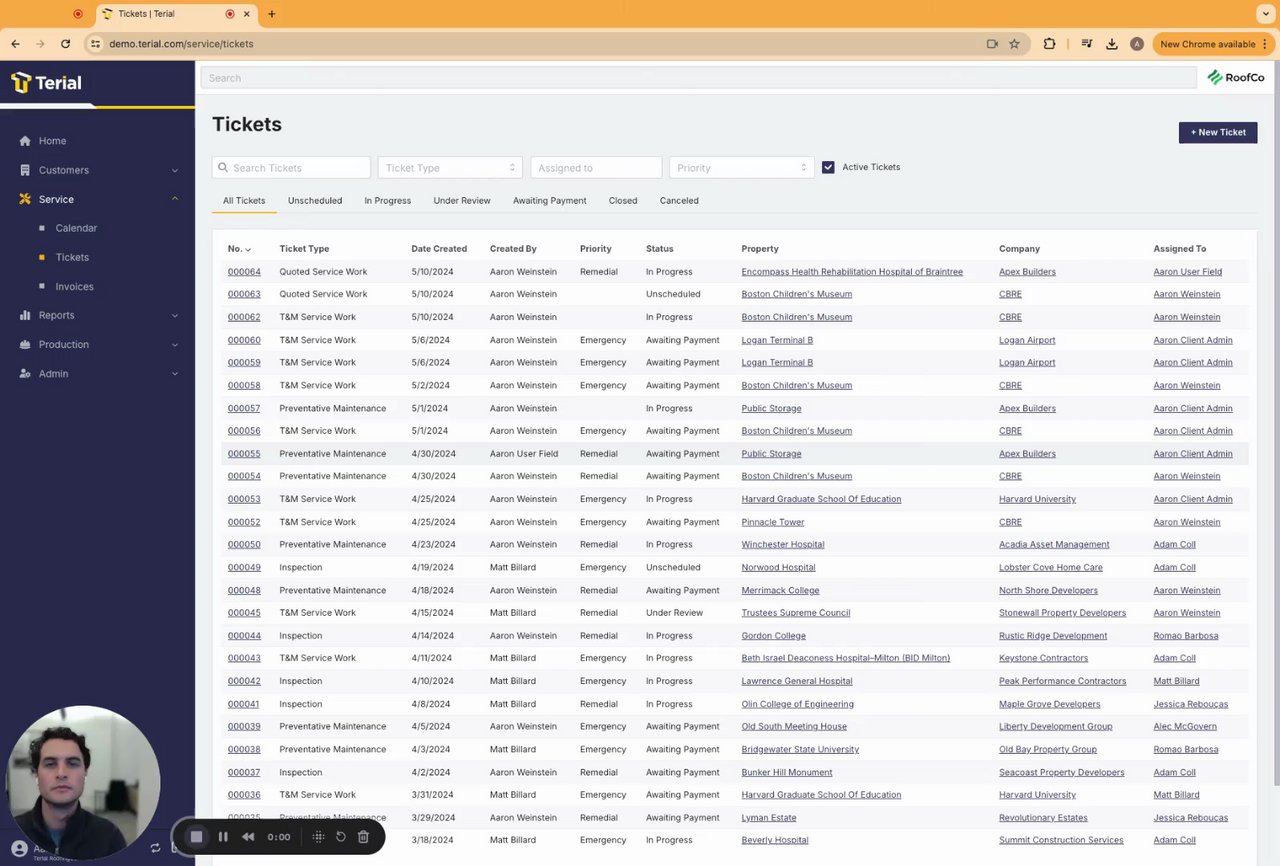Open the Winchester Hospital property link
1280x866 pixels.
point(783,545)
